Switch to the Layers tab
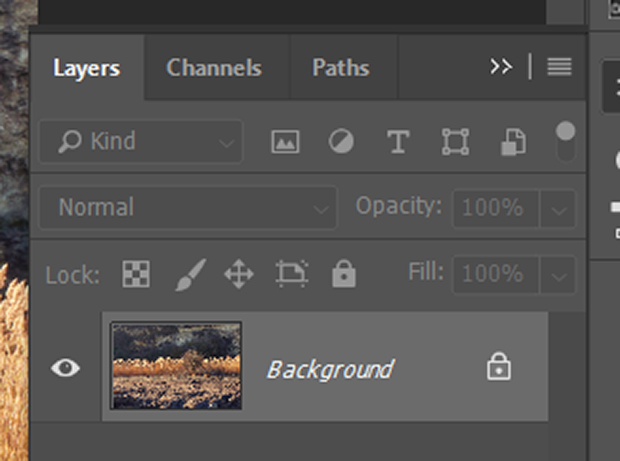Screen dimensions: 620x461 click(x=87, y=68)
